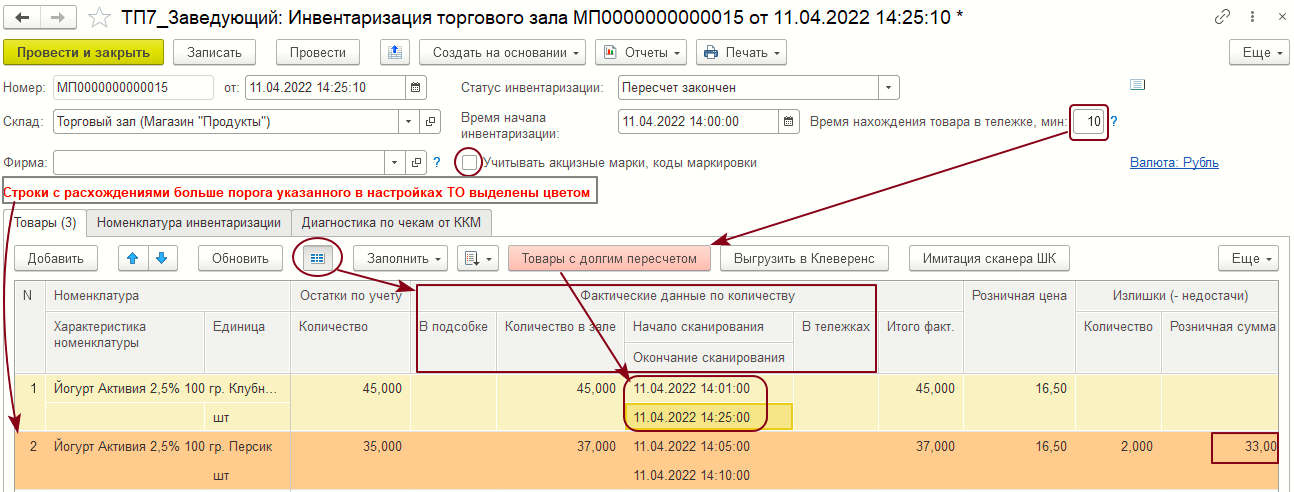Open calendar for inventory start time
The image size is (1294, 492).
790,122
